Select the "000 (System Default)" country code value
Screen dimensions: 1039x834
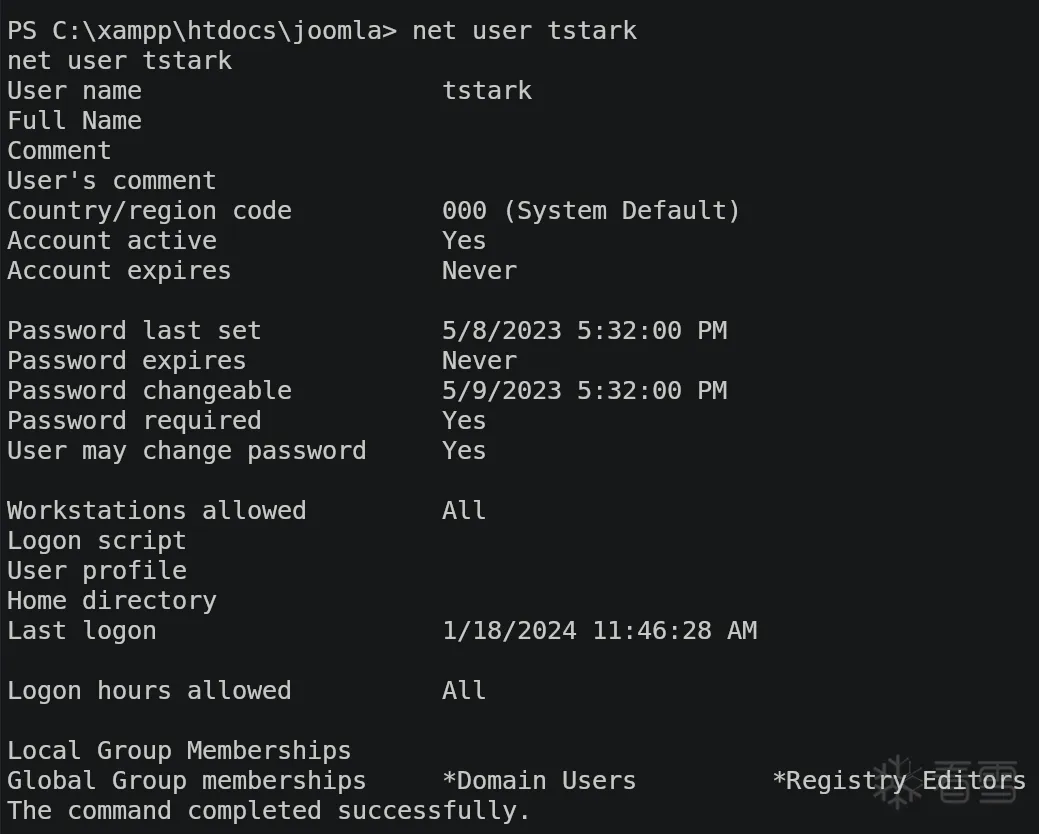591,210
